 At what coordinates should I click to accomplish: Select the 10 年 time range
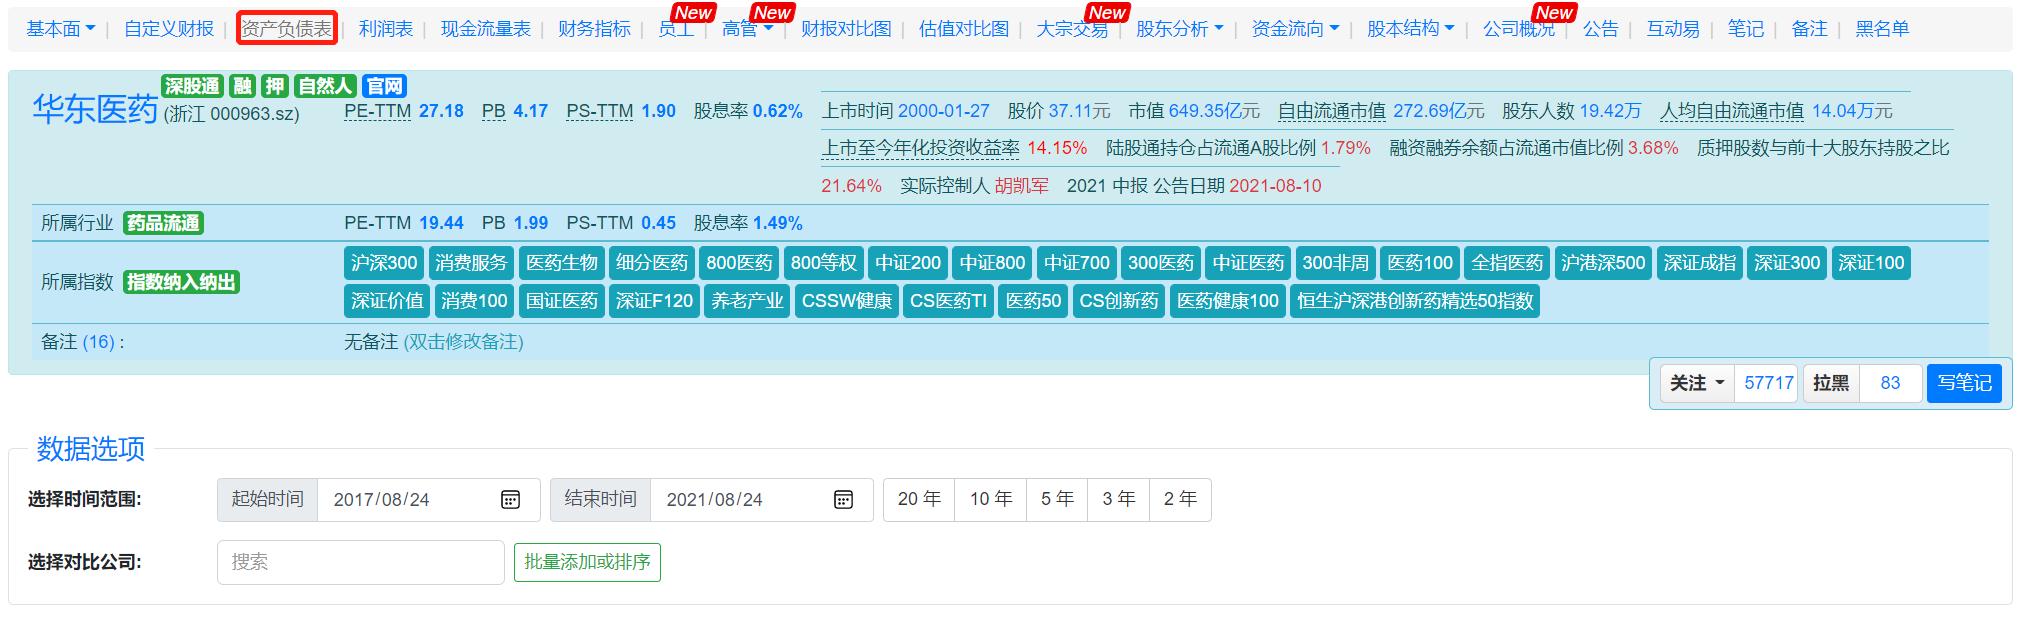point(991,500)
